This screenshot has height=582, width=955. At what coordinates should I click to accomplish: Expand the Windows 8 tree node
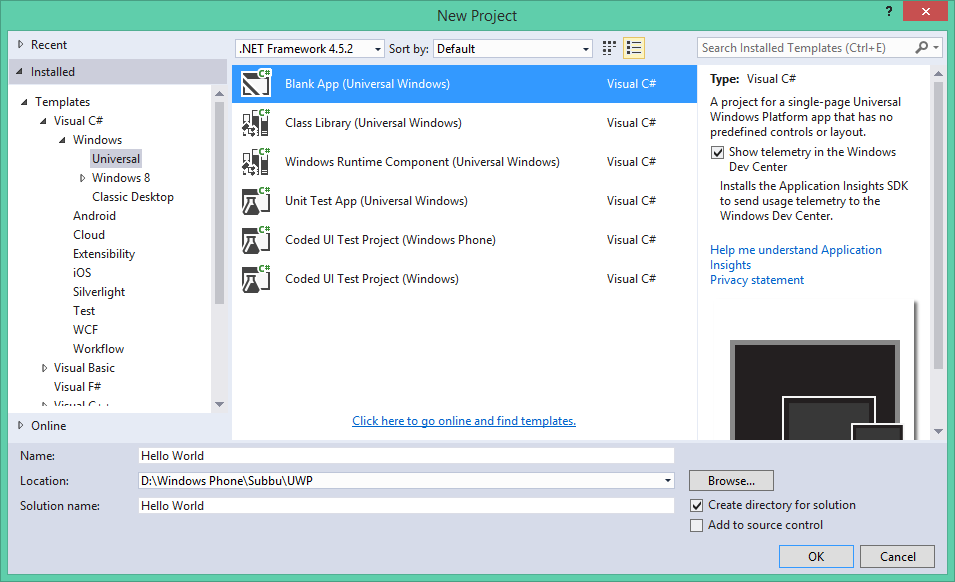(83, 177)
